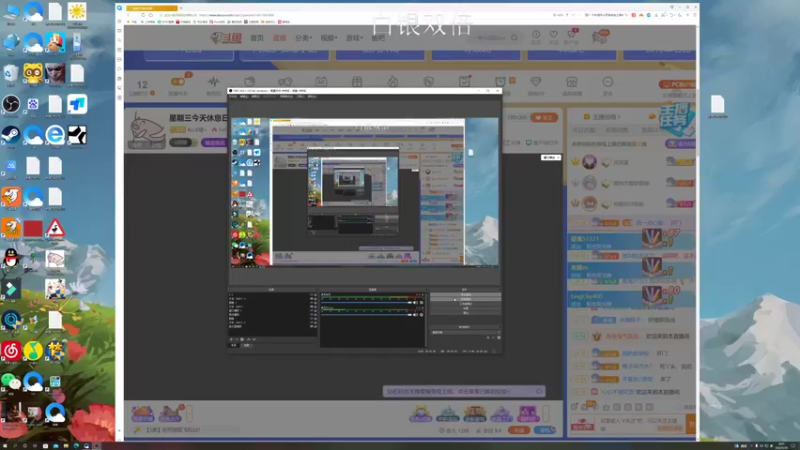Click the calendar icon in activity bar
The width and height of the screenshot is (800, 450).
(321, 82)
